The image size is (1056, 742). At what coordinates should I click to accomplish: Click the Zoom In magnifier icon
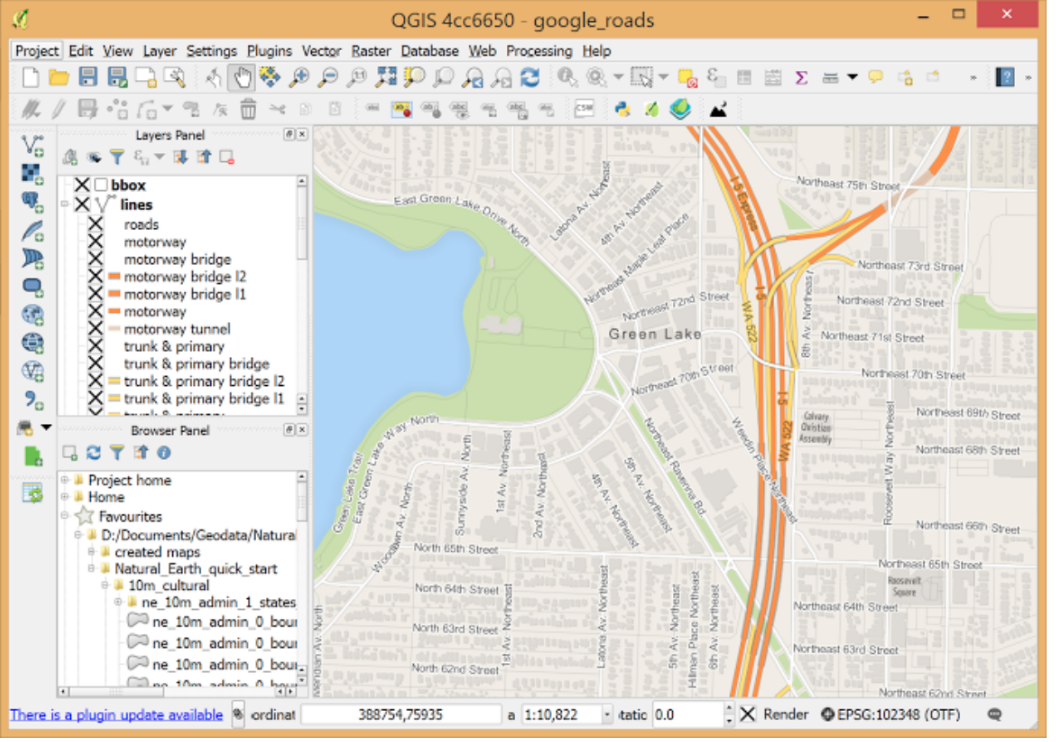[298, 77]
